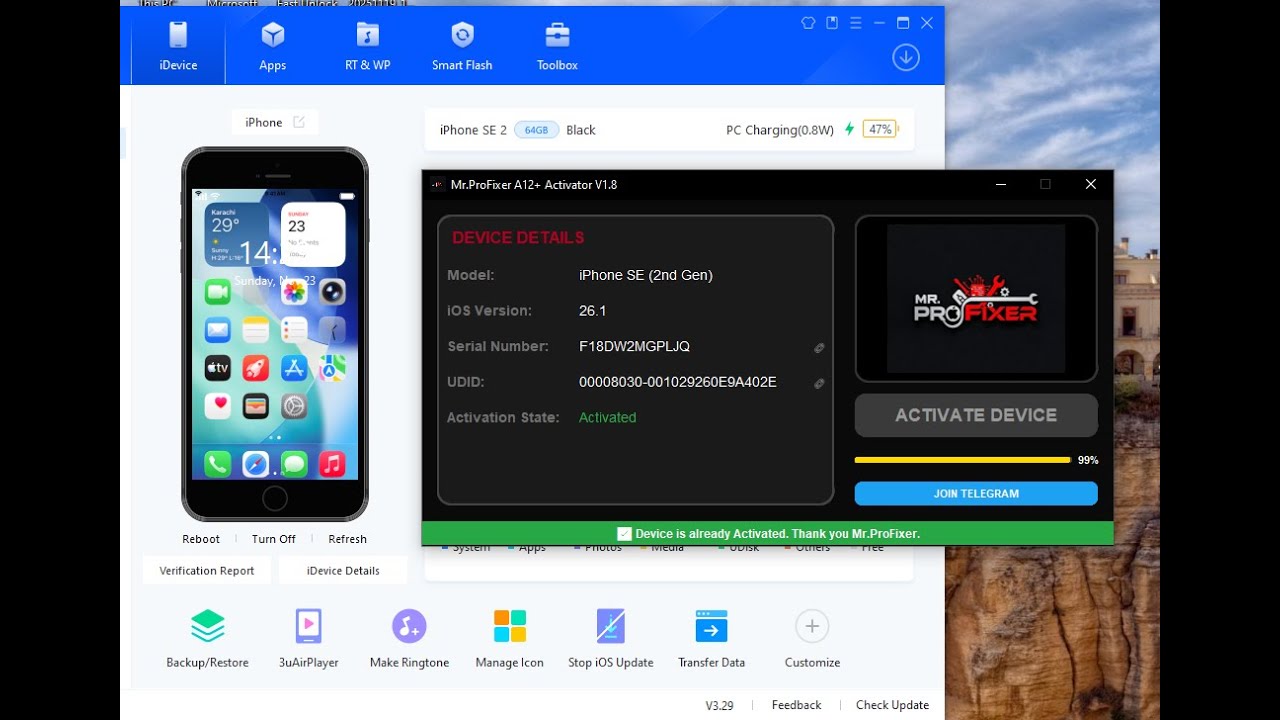Click Photos icon on phone preview
Image resolution: width=1280 pixels, height=720 pixels.
tap(294, 291)
